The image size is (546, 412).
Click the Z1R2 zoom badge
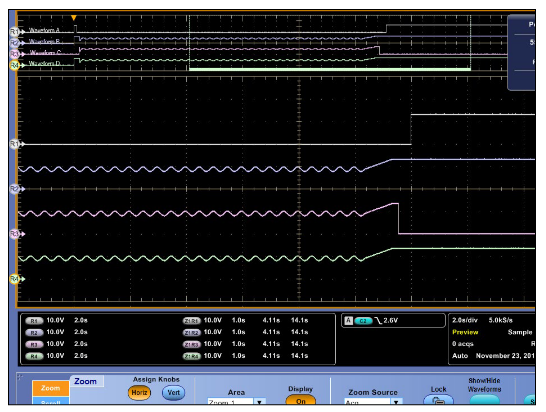click(192, 333)
